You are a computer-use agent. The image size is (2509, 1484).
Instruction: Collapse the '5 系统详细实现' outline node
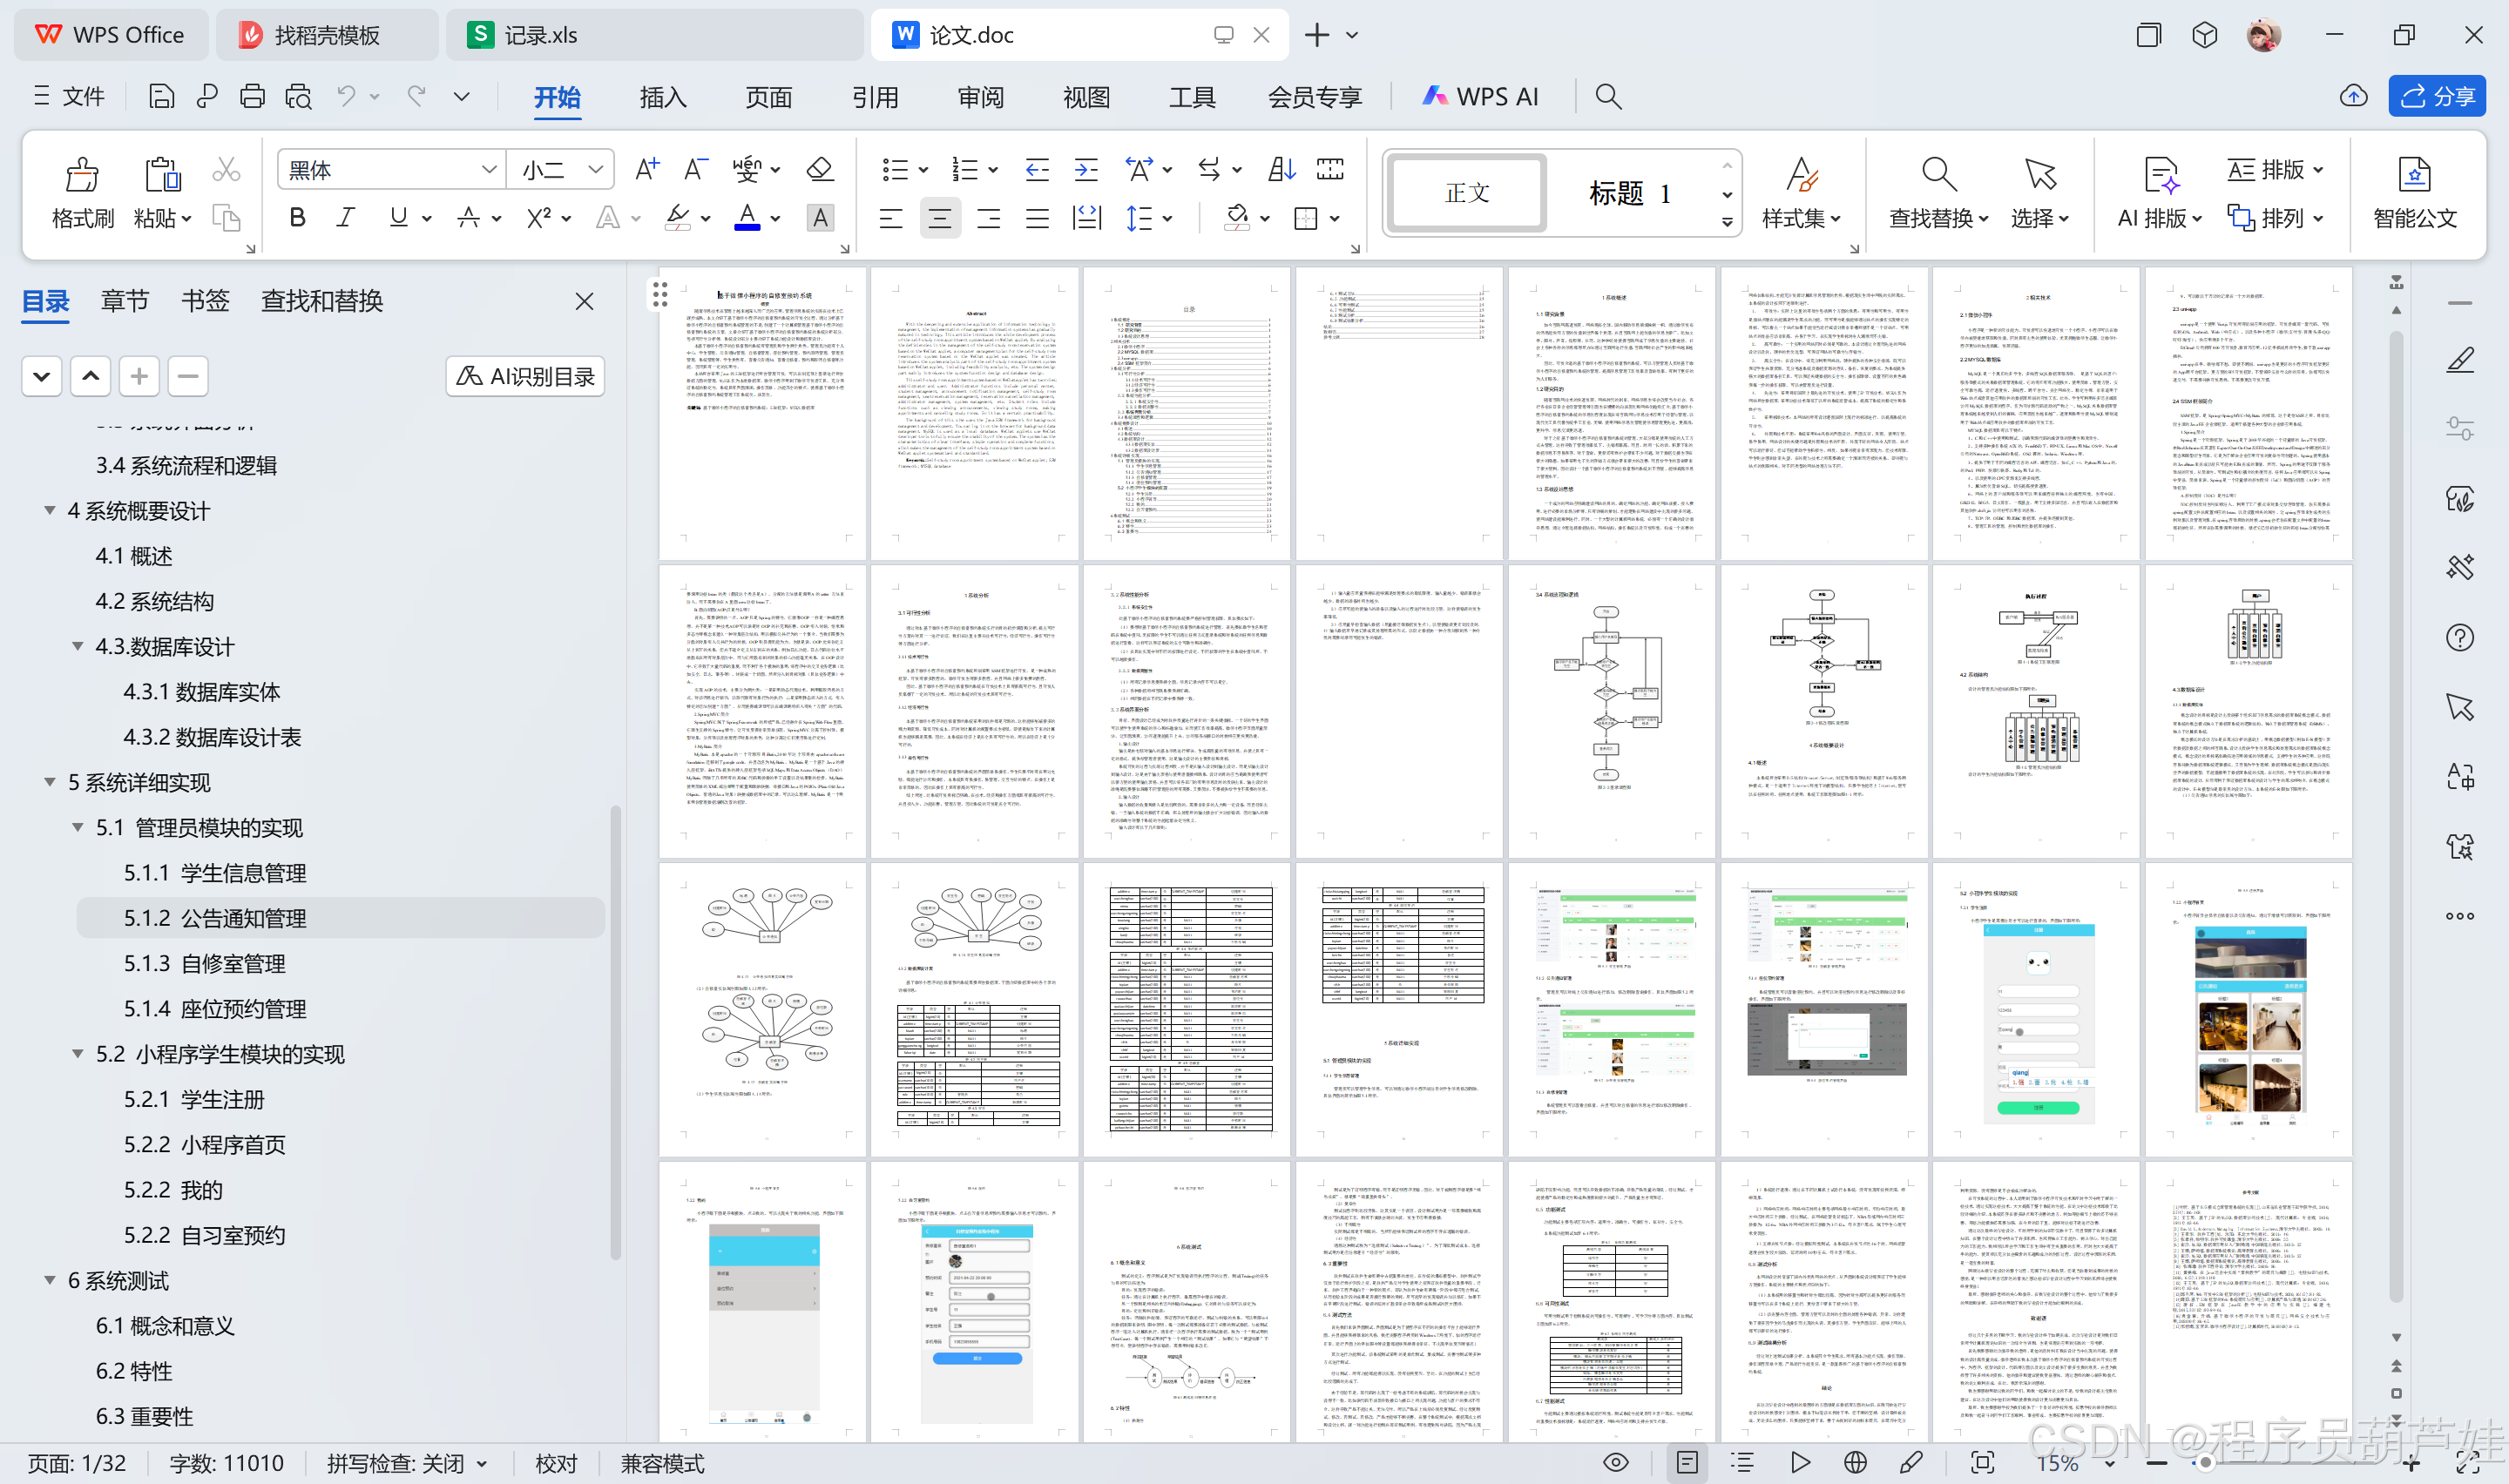click(49, 782)
